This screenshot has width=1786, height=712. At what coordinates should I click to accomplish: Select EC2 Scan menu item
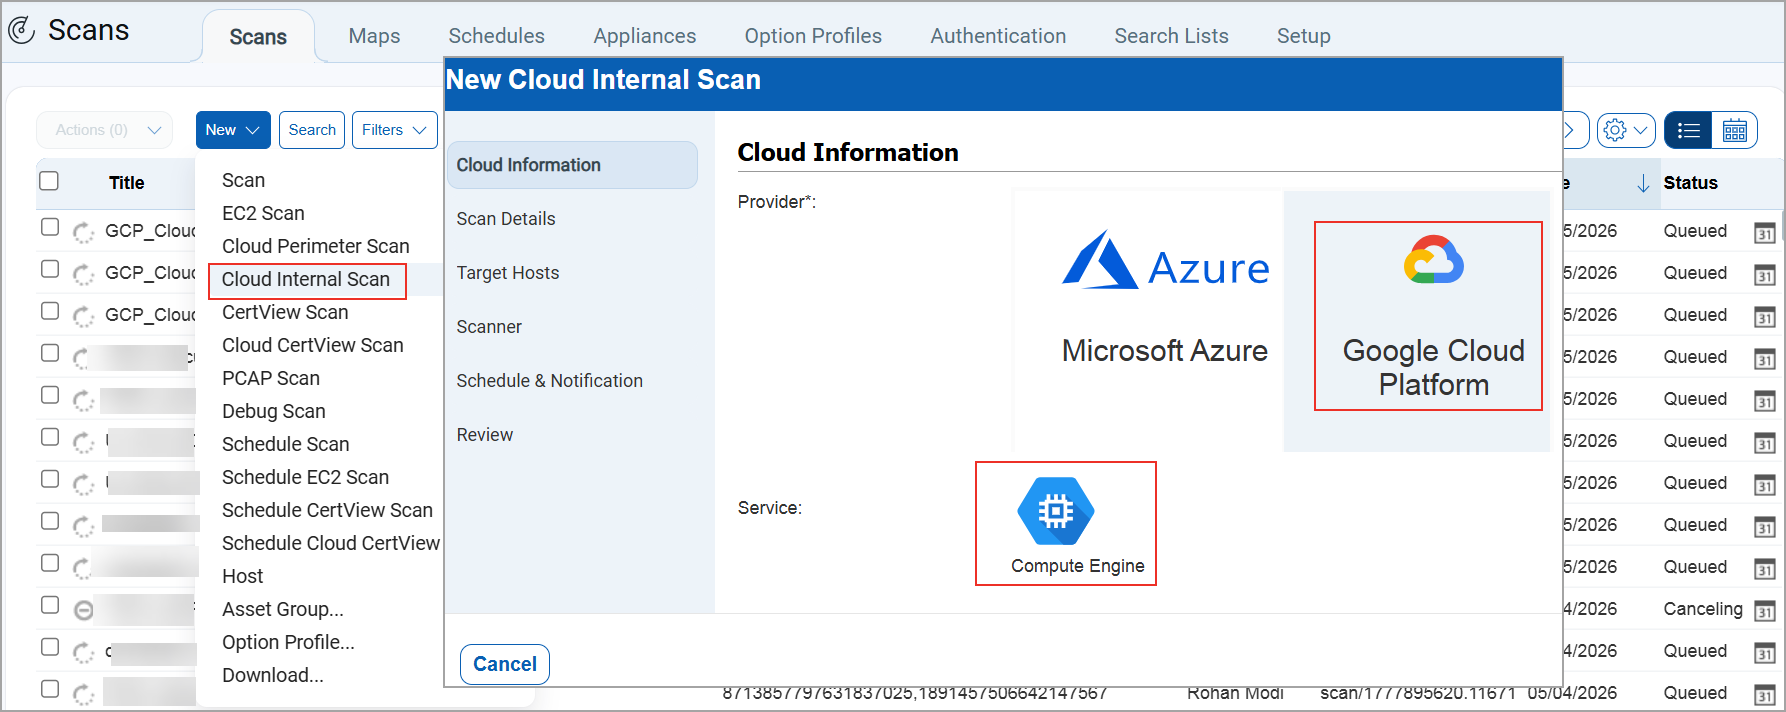pyautogui.click(x=263, y=213)
